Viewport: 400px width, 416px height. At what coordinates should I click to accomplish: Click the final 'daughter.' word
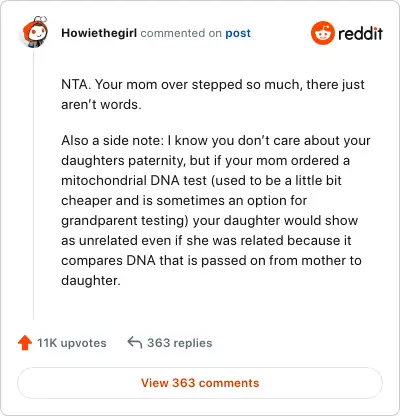coord(91,281)
